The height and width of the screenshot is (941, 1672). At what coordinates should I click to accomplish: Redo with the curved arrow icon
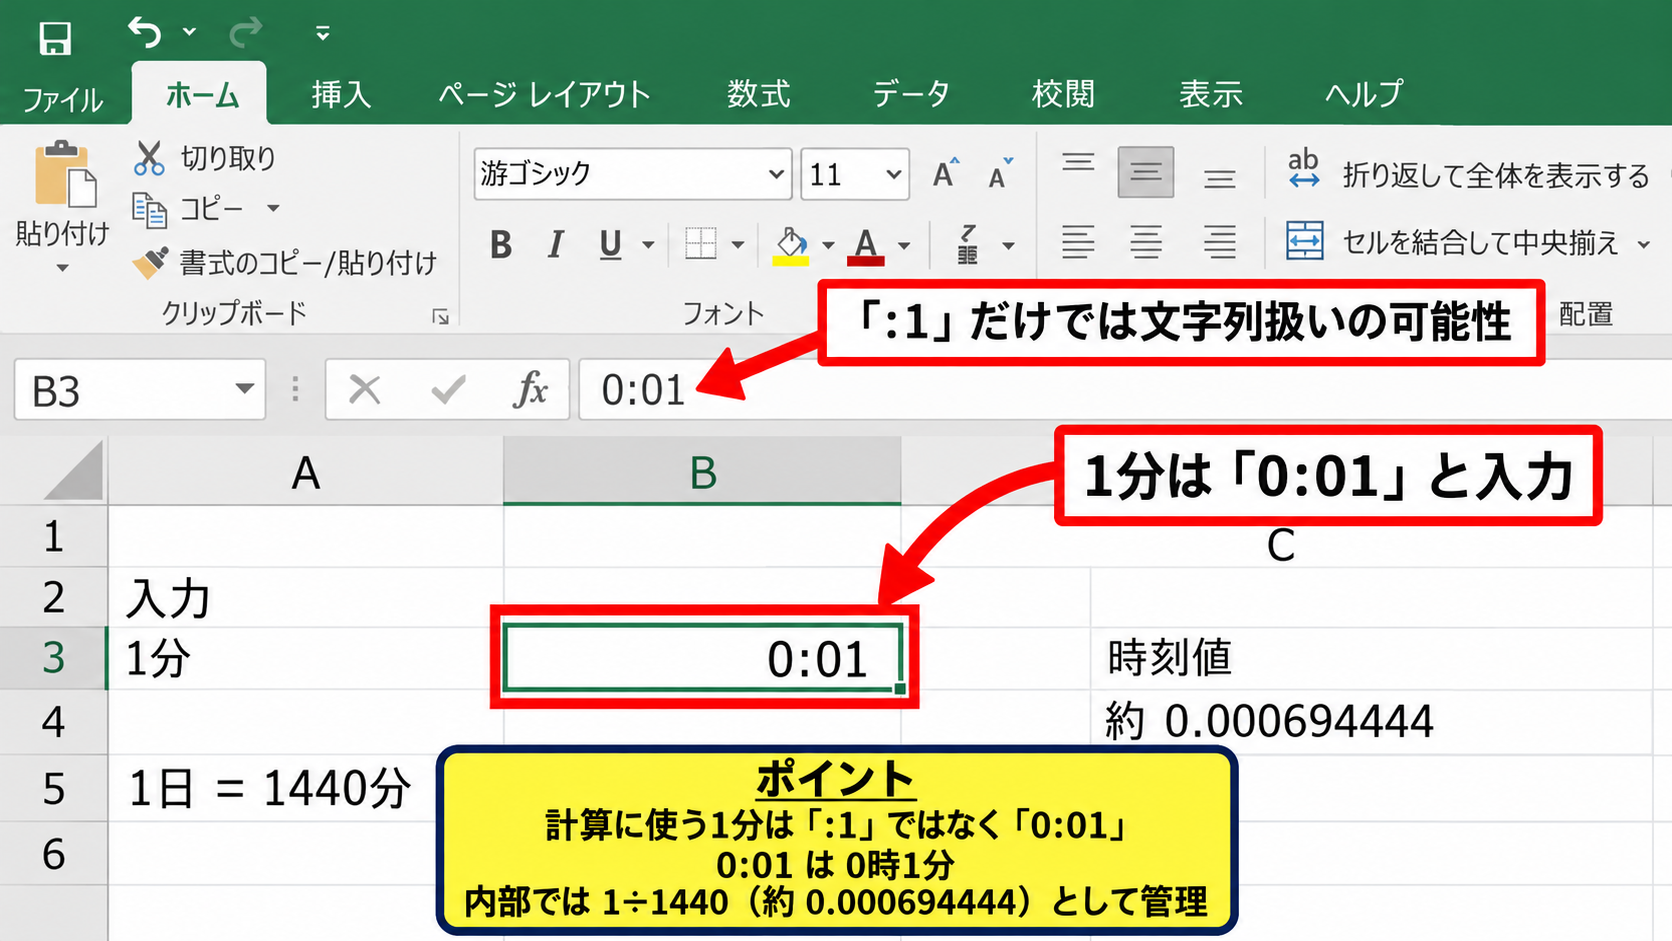coord(245,33)
